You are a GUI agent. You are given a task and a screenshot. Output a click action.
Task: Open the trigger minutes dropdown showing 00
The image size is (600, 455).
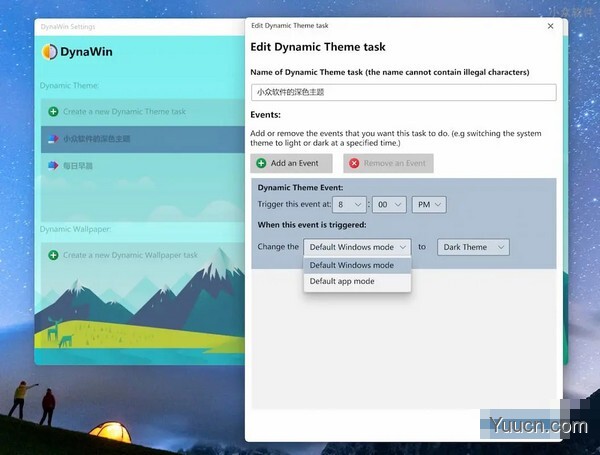tap(387, 204)
